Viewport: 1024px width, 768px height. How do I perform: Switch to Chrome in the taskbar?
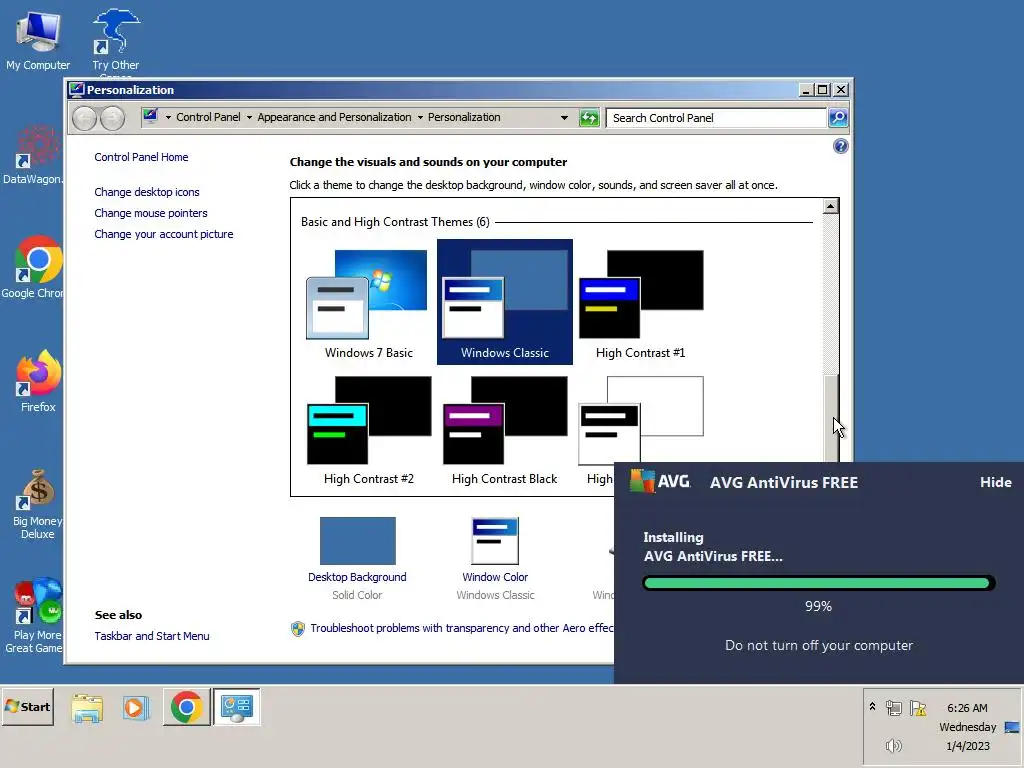tap(186, 707)
